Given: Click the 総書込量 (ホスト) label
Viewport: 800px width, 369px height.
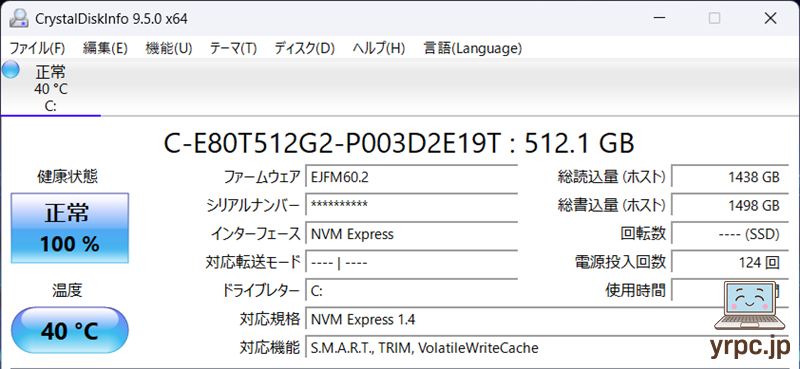Looking at the screenshot, I should [612, 205].
